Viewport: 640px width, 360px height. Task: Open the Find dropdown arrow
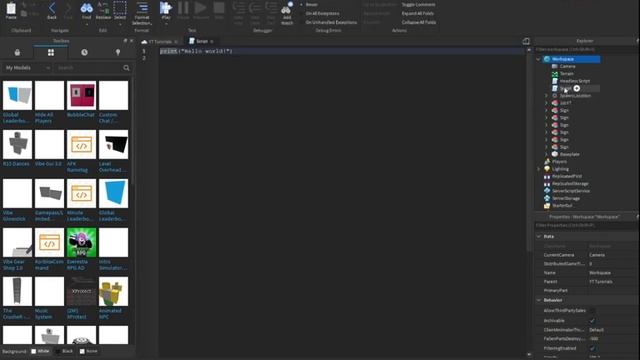pyautogui.click(x=87, y=24)
